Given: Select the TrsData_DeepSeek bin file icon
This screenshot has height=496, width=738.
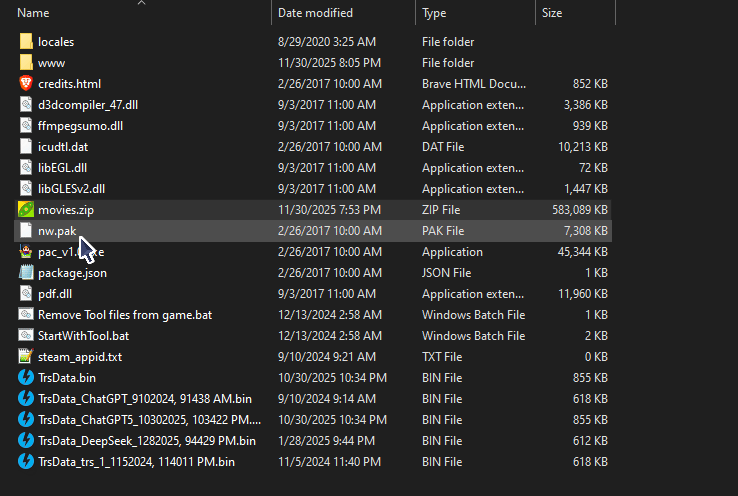Looking at the screenshot, I should [26, 441].
